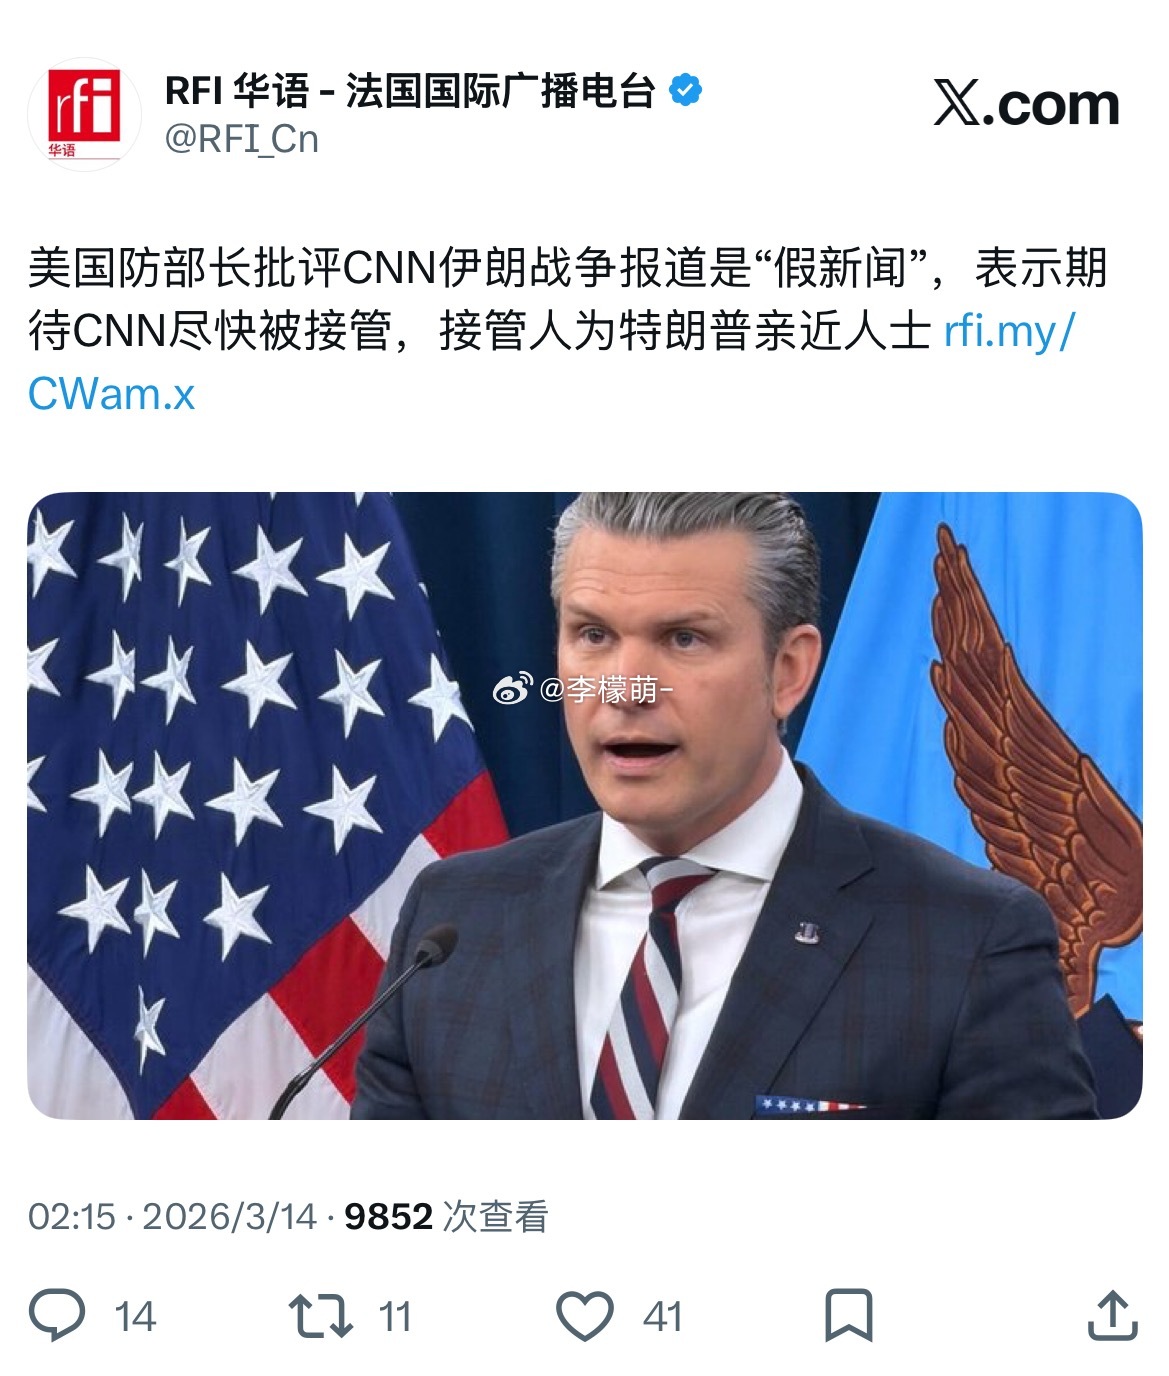Enlarge the press conference photo
Viewport: 1169px width, 1376px height.
584,805
